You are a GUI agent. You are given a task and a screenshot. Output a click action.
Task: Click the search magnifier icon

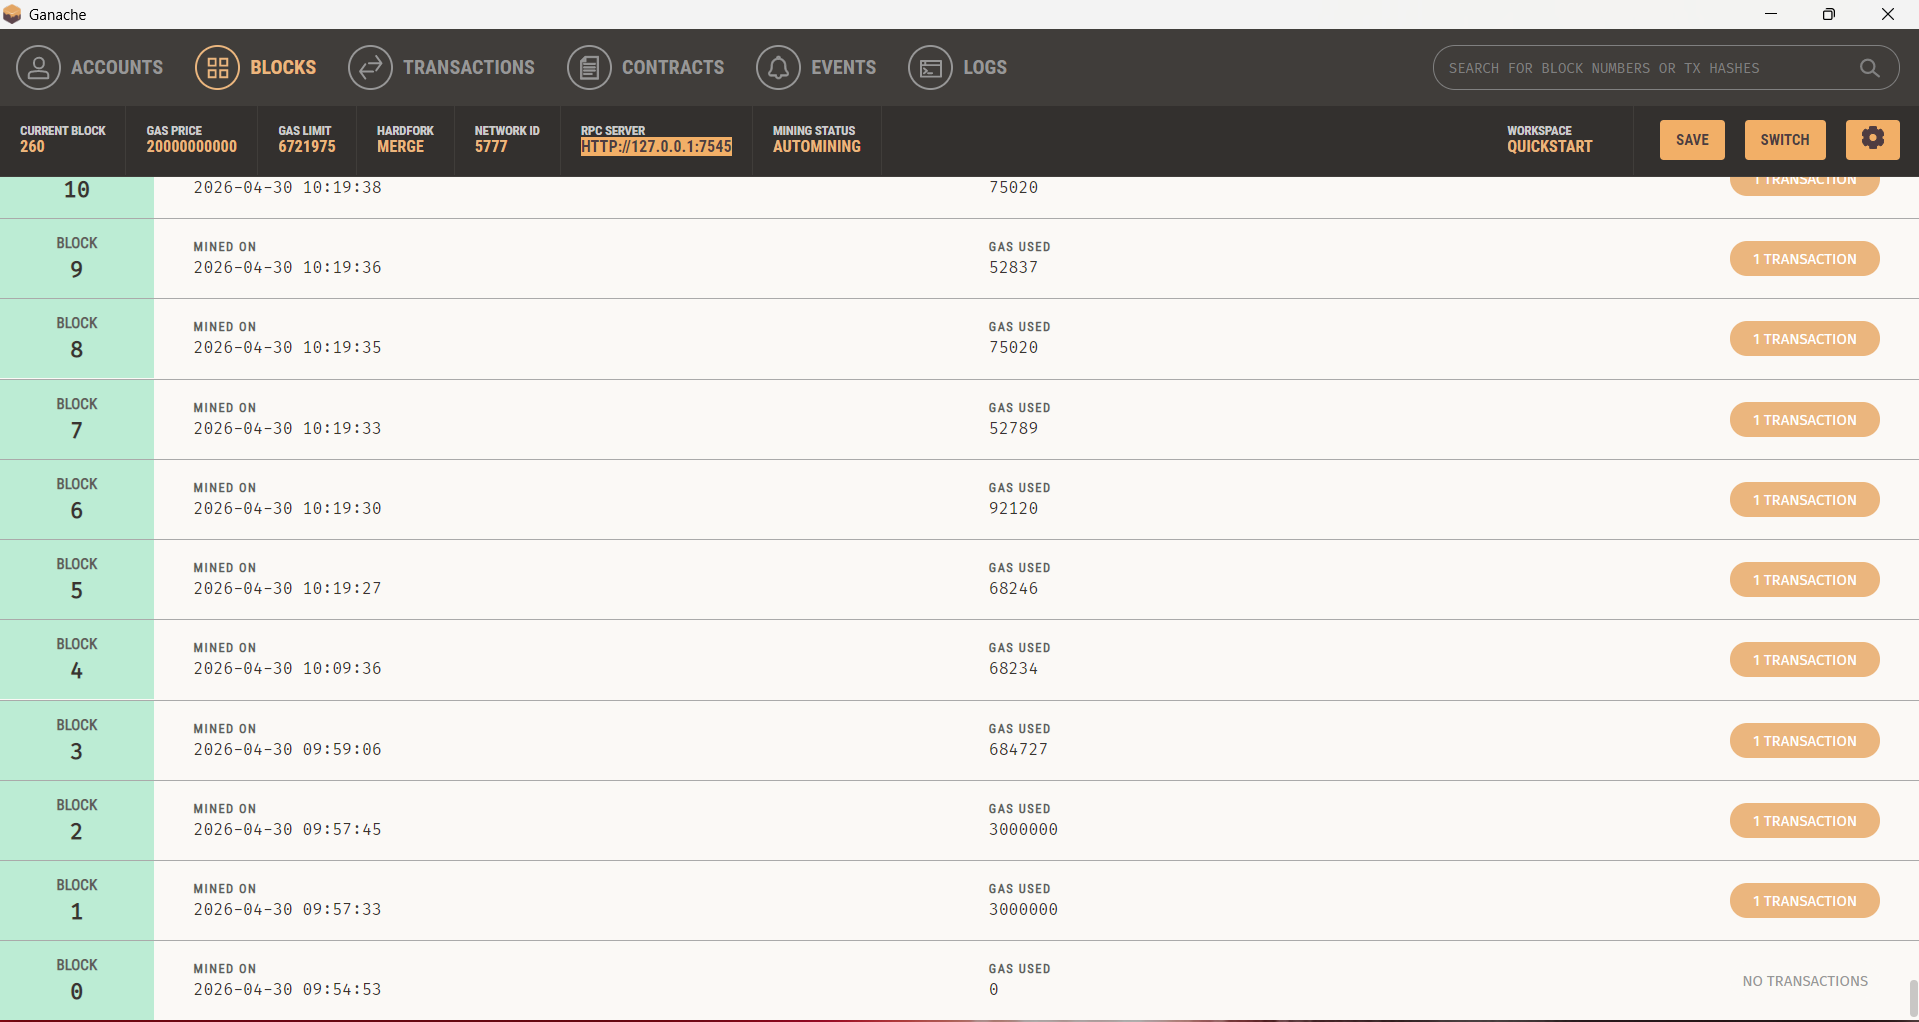point(1869,68)
